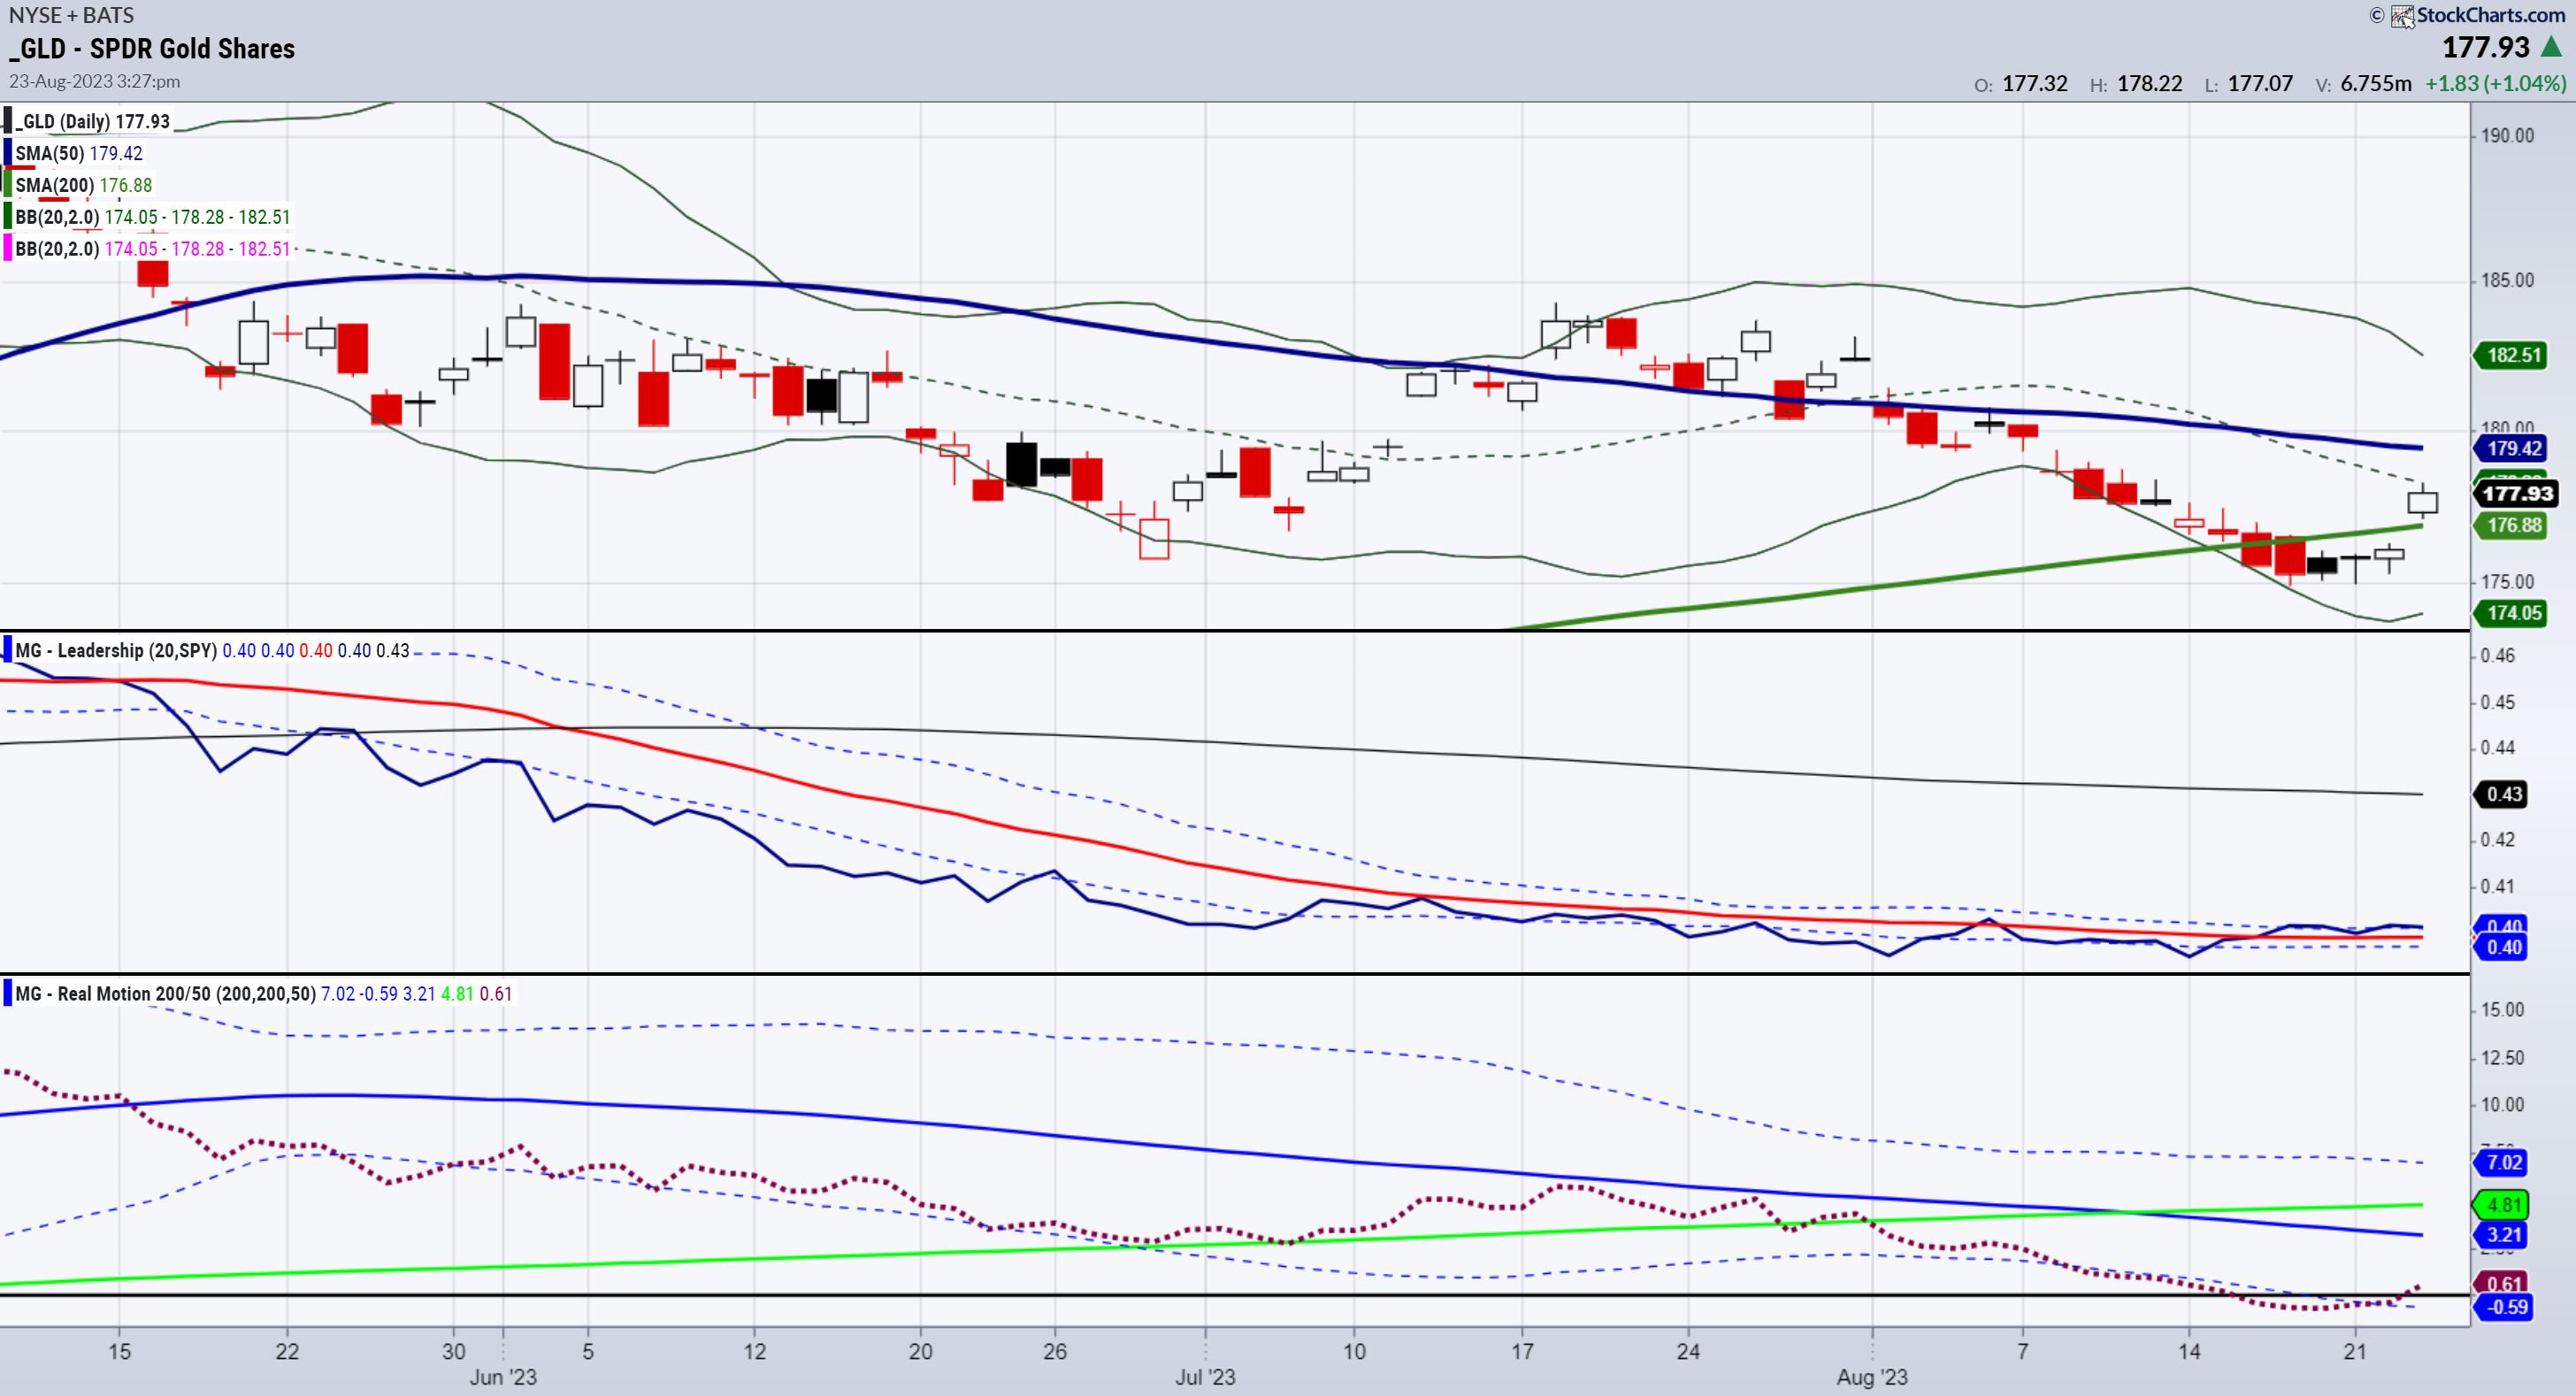Click the blue SMA(50) legend color marker
This screenshot has height=1396, width=2576.
(x=8, y=153)
